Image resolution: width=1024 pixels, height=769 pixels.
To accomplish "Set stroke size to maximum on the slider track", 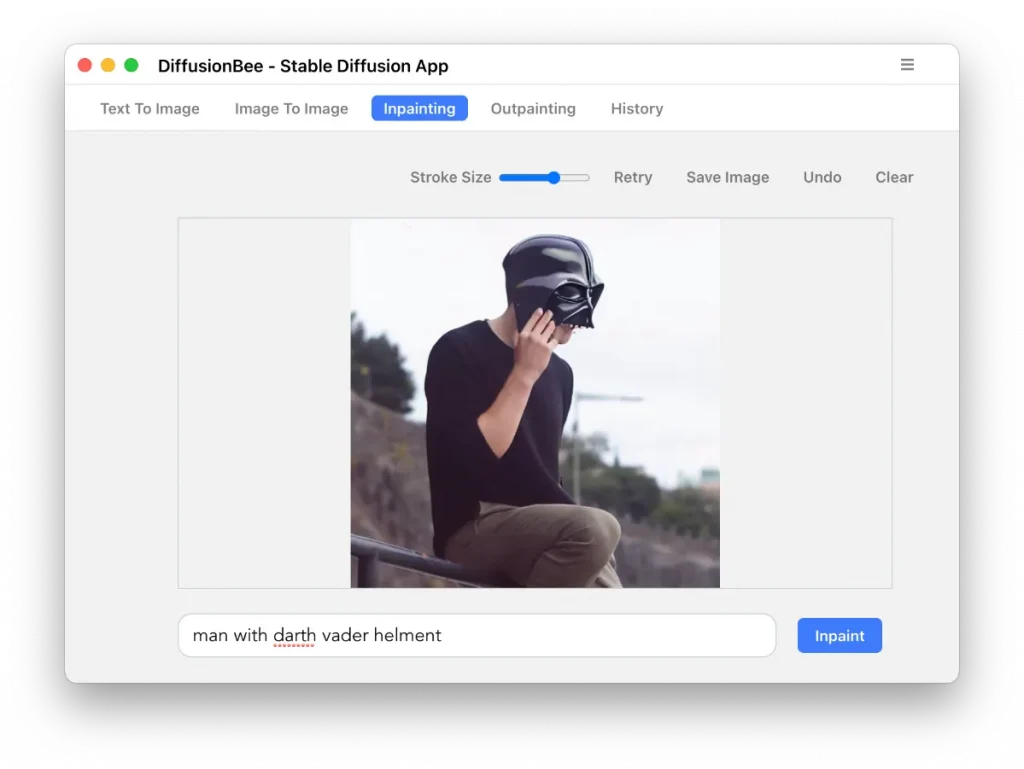I will tap(587, 177).
